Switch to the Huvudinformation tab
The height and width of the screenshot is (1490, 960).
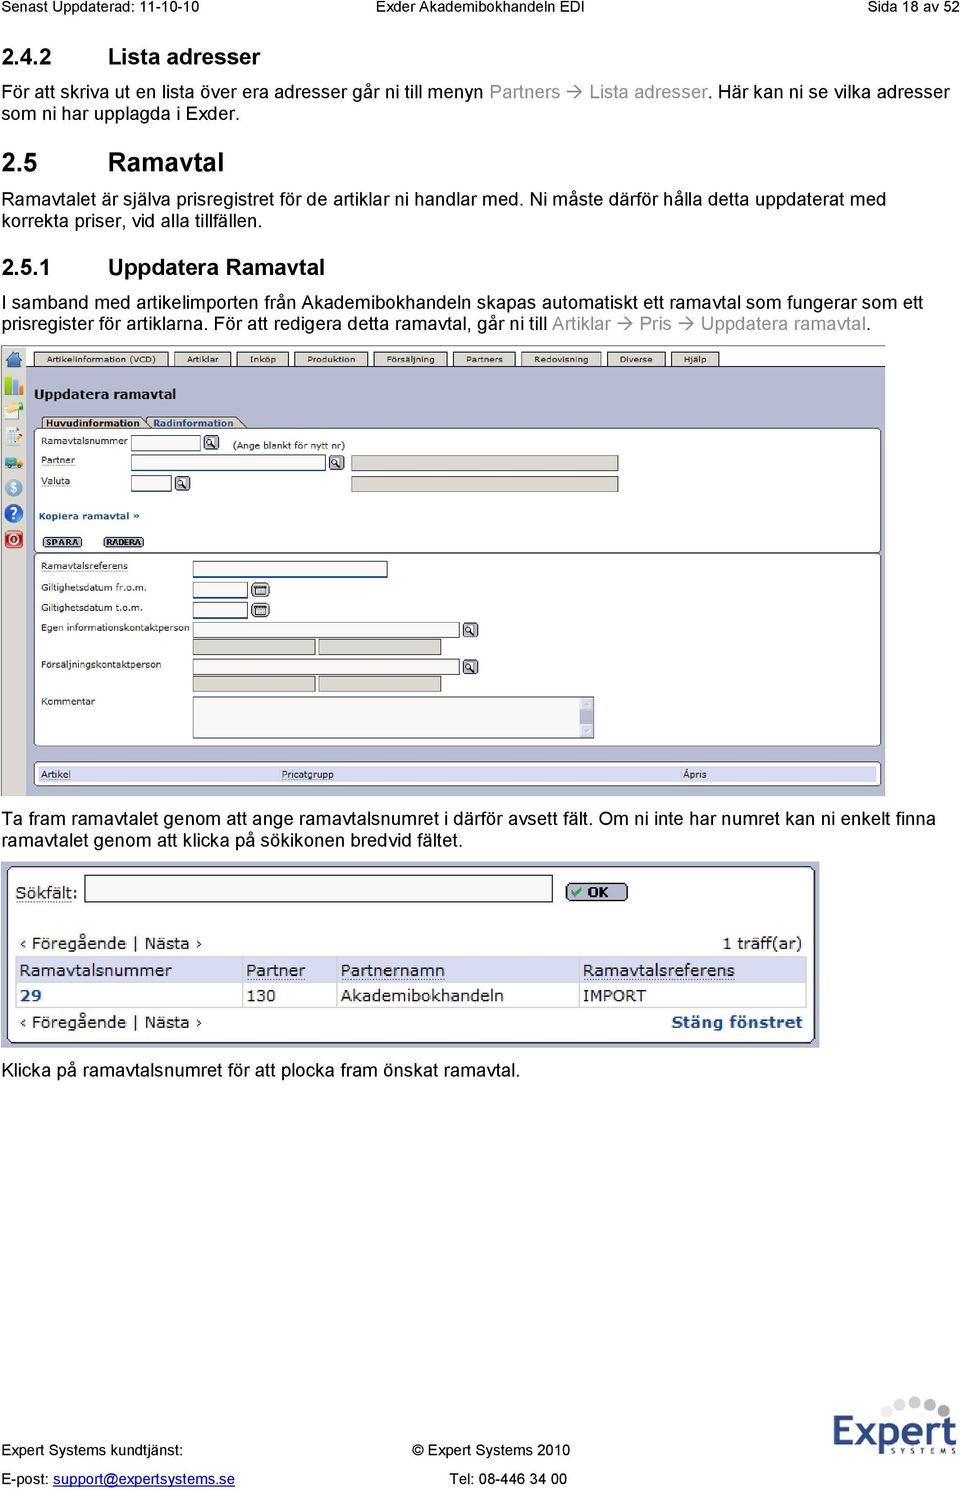coord(93,423)
